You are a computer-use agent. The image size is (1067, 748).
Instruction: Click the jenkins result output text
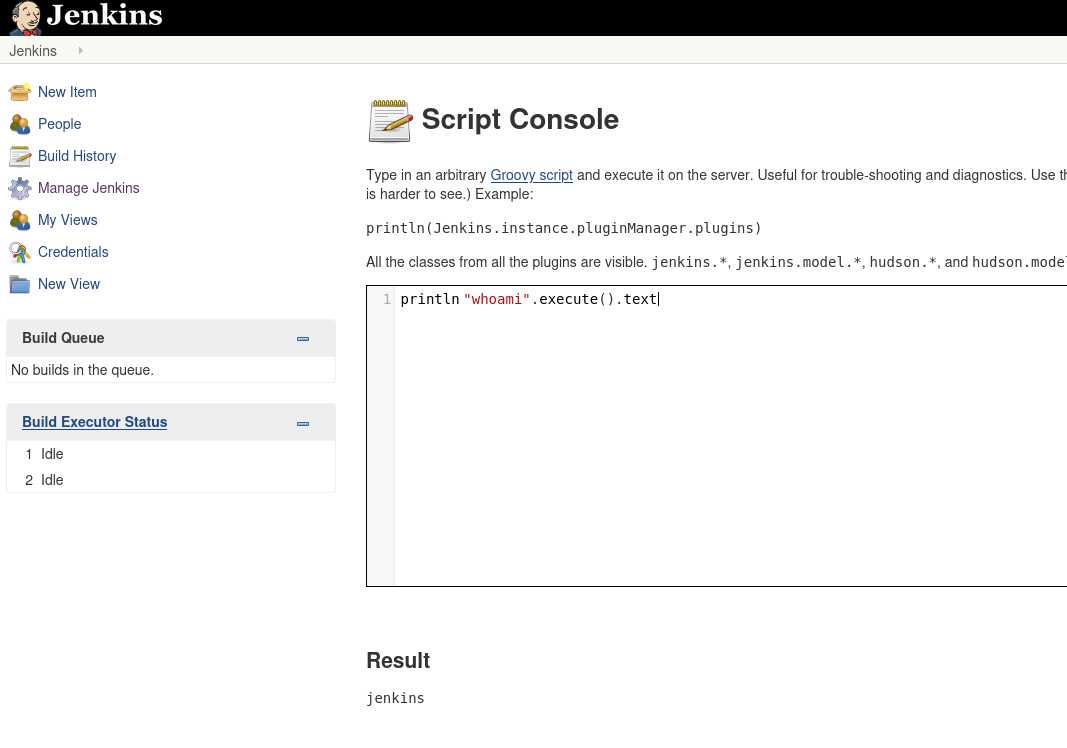395,698
